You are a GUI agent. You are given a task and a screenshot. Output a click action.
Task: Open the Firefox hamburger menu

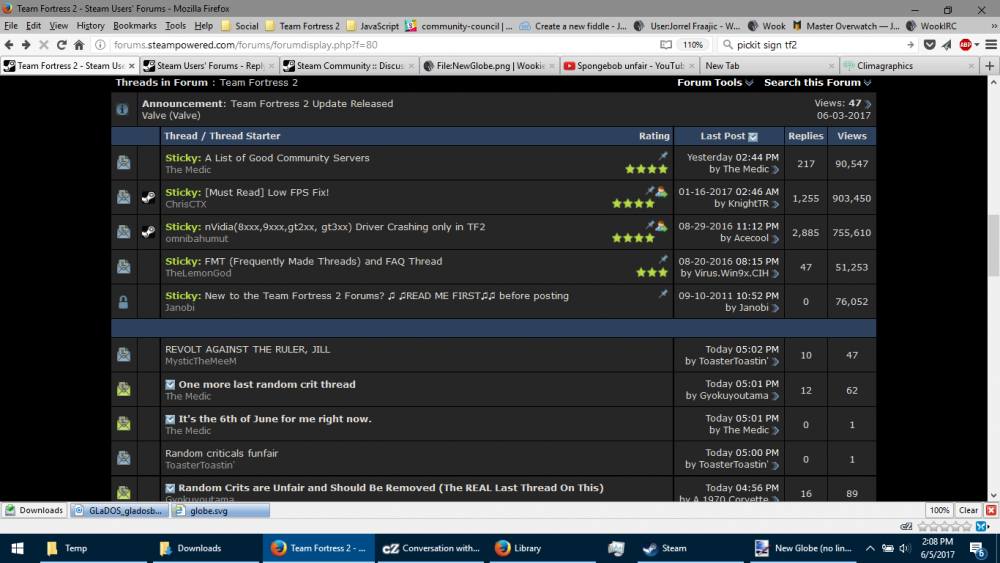click(991, 45)
